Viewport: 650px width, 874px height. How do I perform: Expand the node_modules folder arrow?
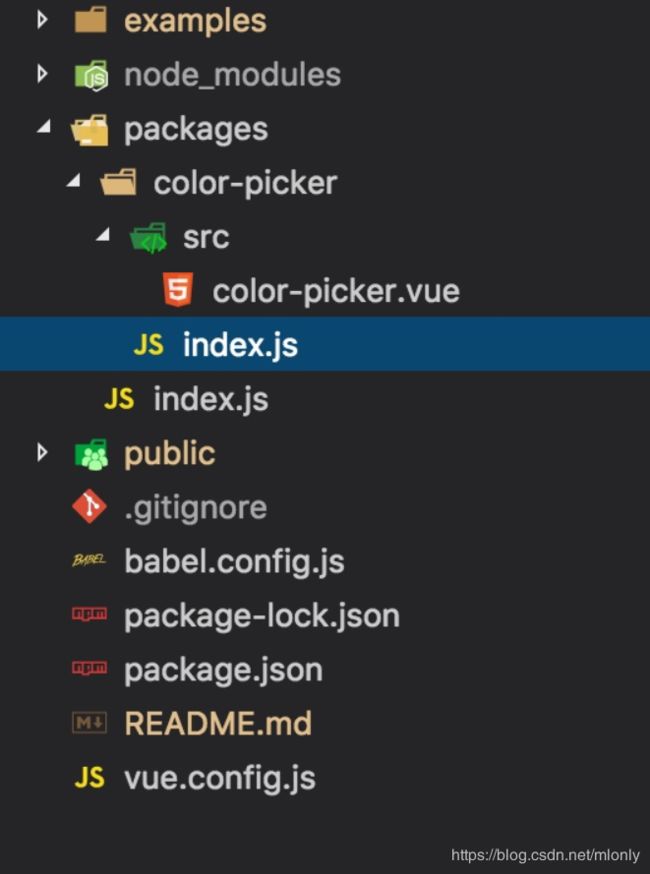click(x=42, y=74)
